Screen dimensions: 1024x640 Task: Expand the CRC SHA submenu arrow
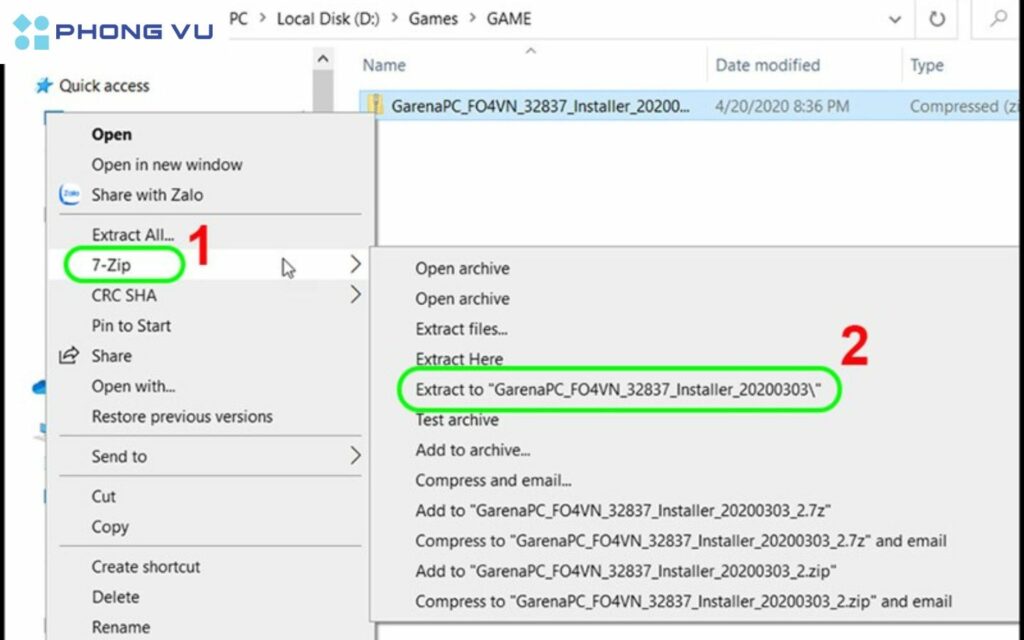[x=355, y=295]
